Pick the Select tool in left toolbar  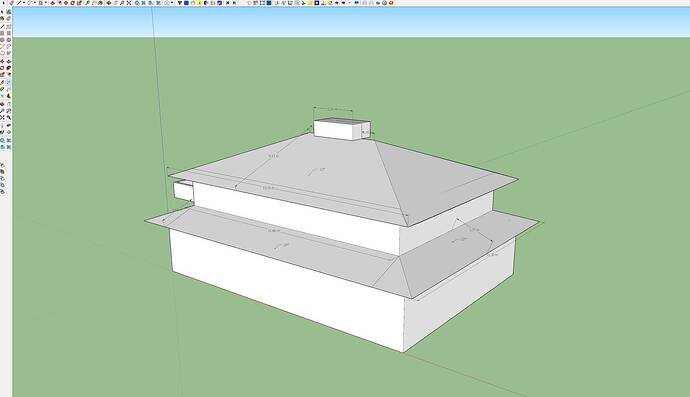(2, 12)
